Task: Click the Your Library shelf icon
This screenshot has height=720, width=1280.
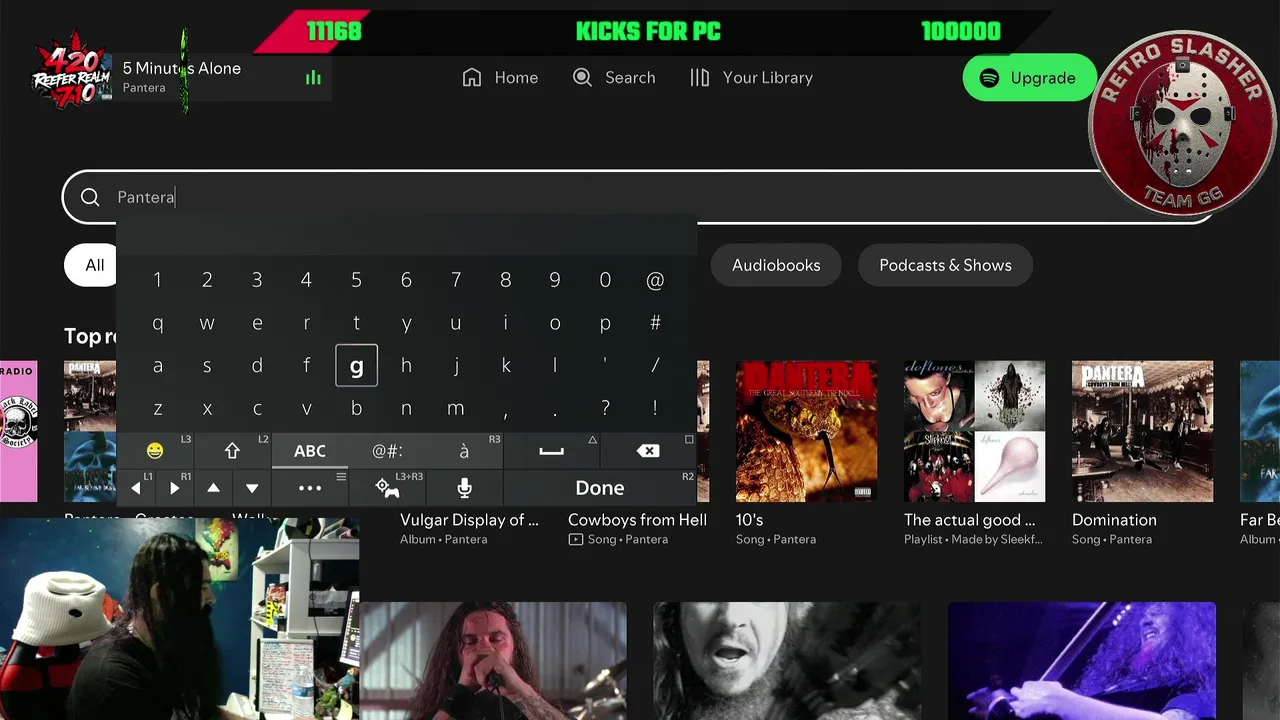Action: click(x=700, y=78)
